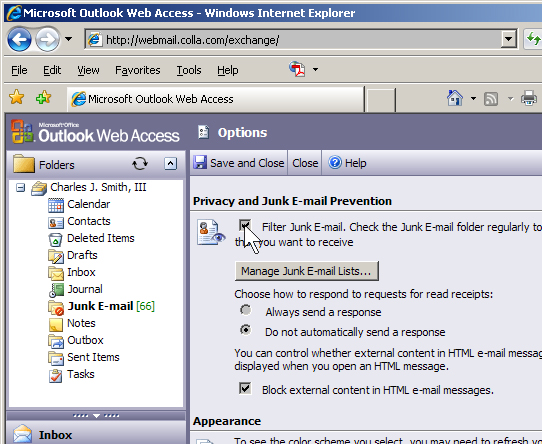Image resolution: width=542 pixels, height=444 pixels.
Task: Click the Outbox folder icon
Action: (56, 341)
